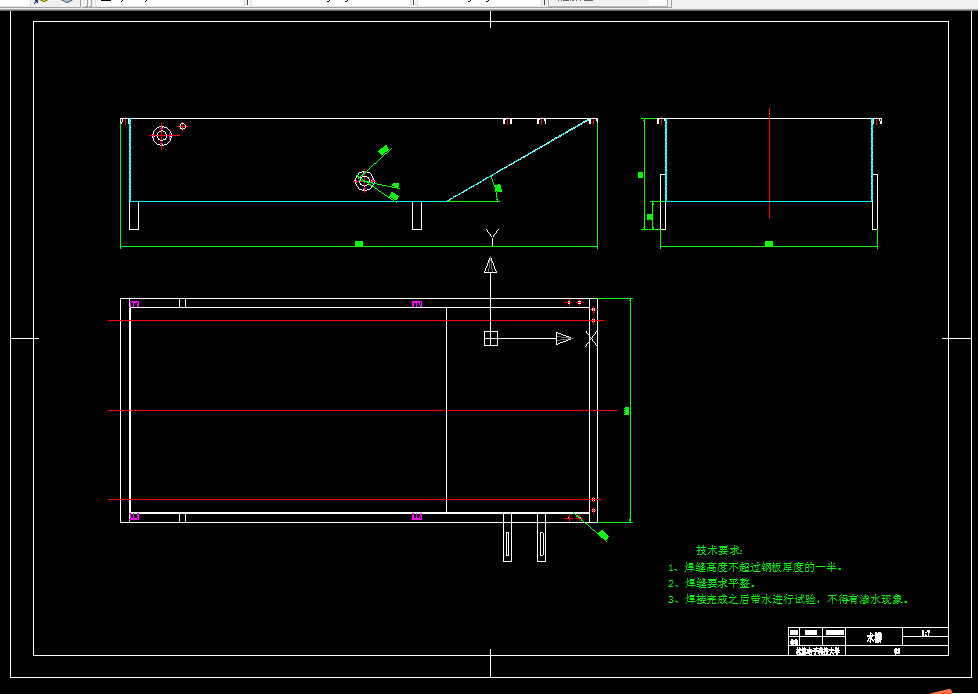This screenshot has width=978, height=694.
Task: Select the partition line inside the top view
Action: [x=447, y=410]
